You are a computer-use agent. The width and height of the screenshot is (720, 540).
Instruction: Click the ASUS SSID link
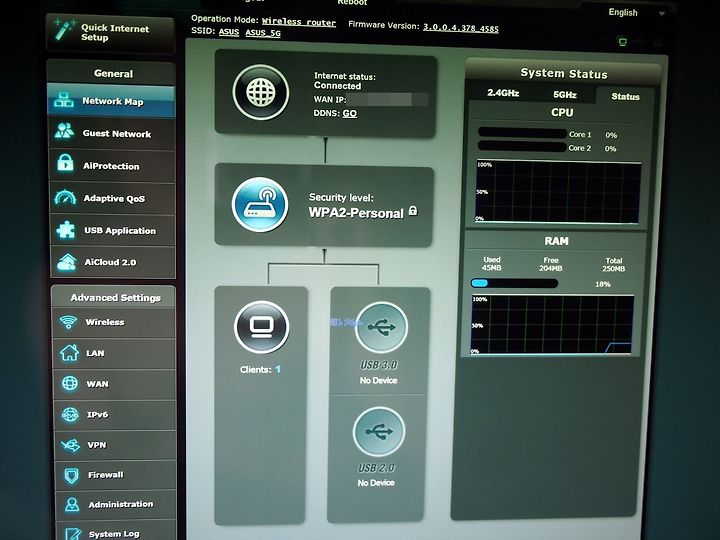pyautogui.click(x=229, y=32)
